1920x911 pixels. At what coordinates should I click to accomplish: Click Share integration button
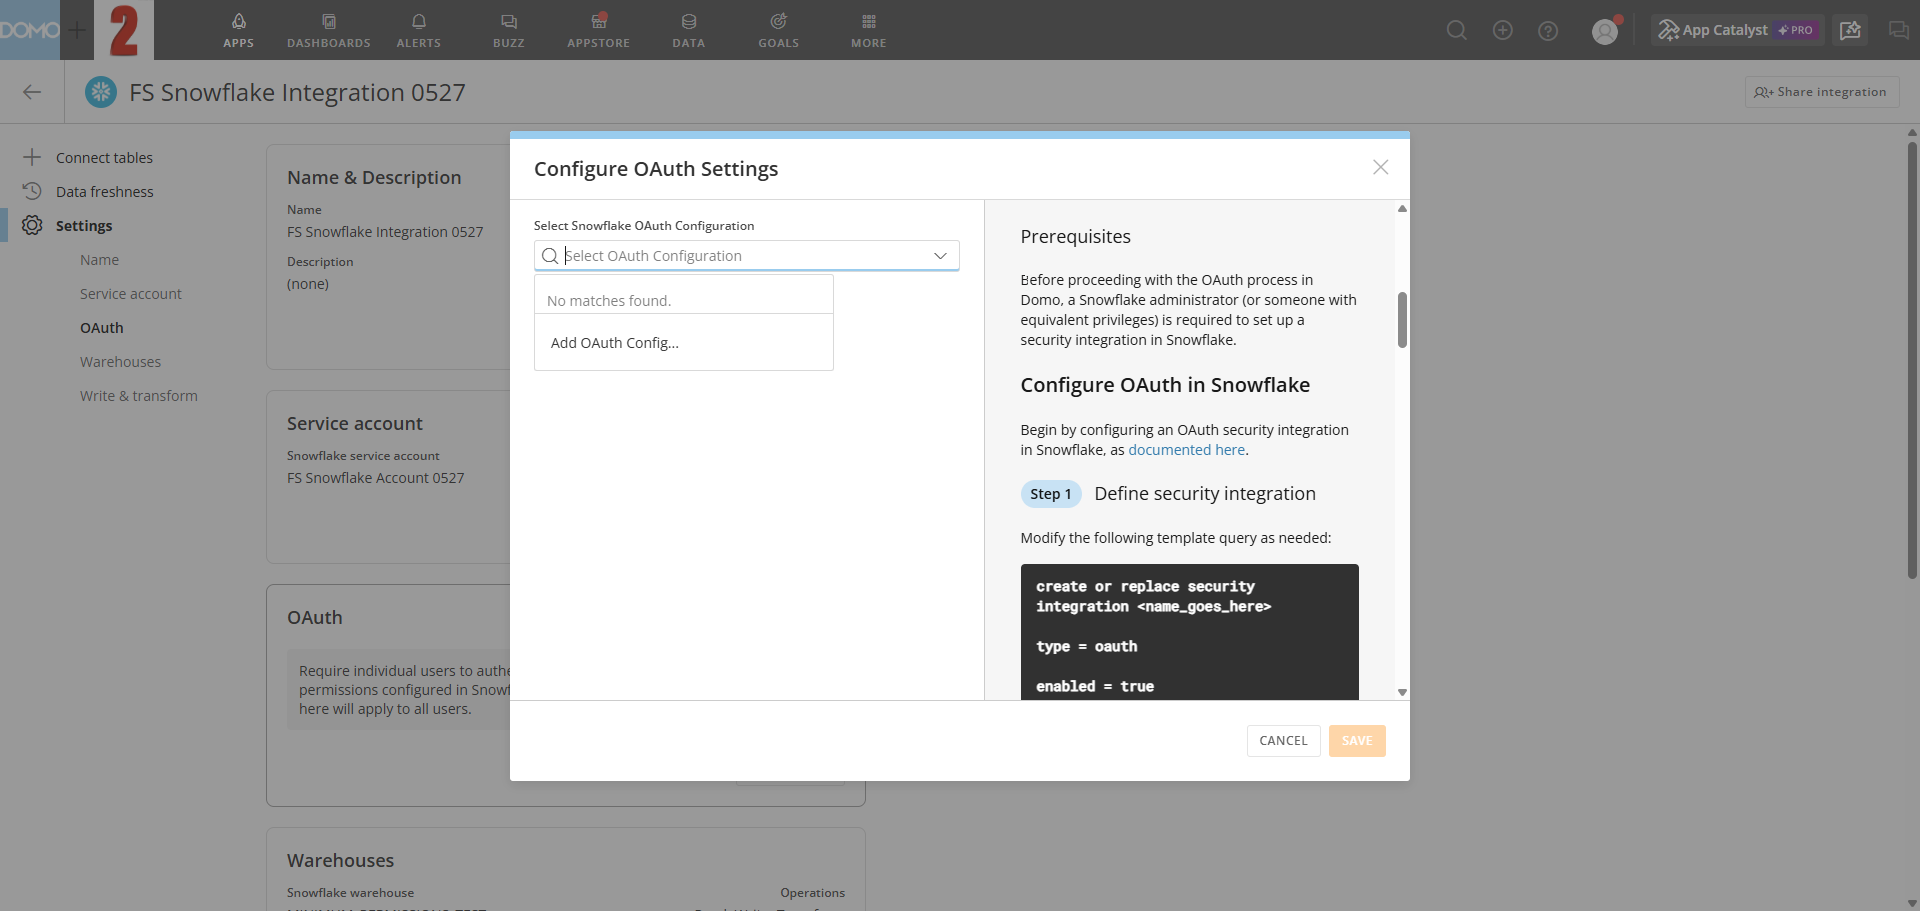(x=1822, y=92)
